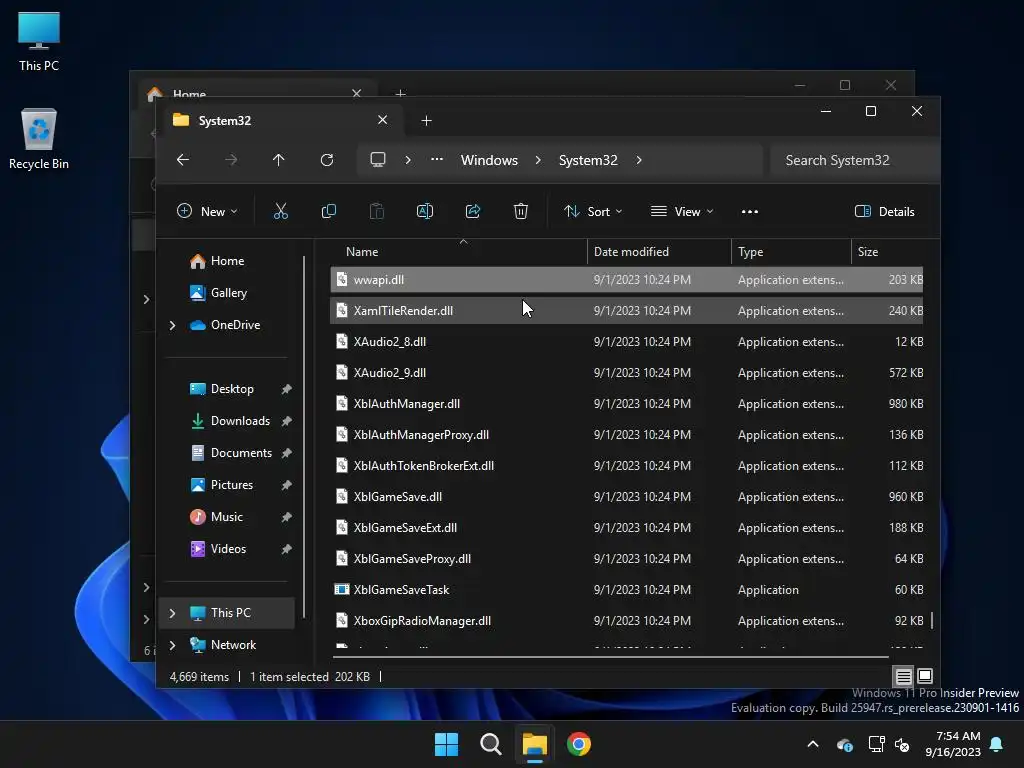
Task: Switch to details list view icon in status bar
Action: (x=903, y=677)
